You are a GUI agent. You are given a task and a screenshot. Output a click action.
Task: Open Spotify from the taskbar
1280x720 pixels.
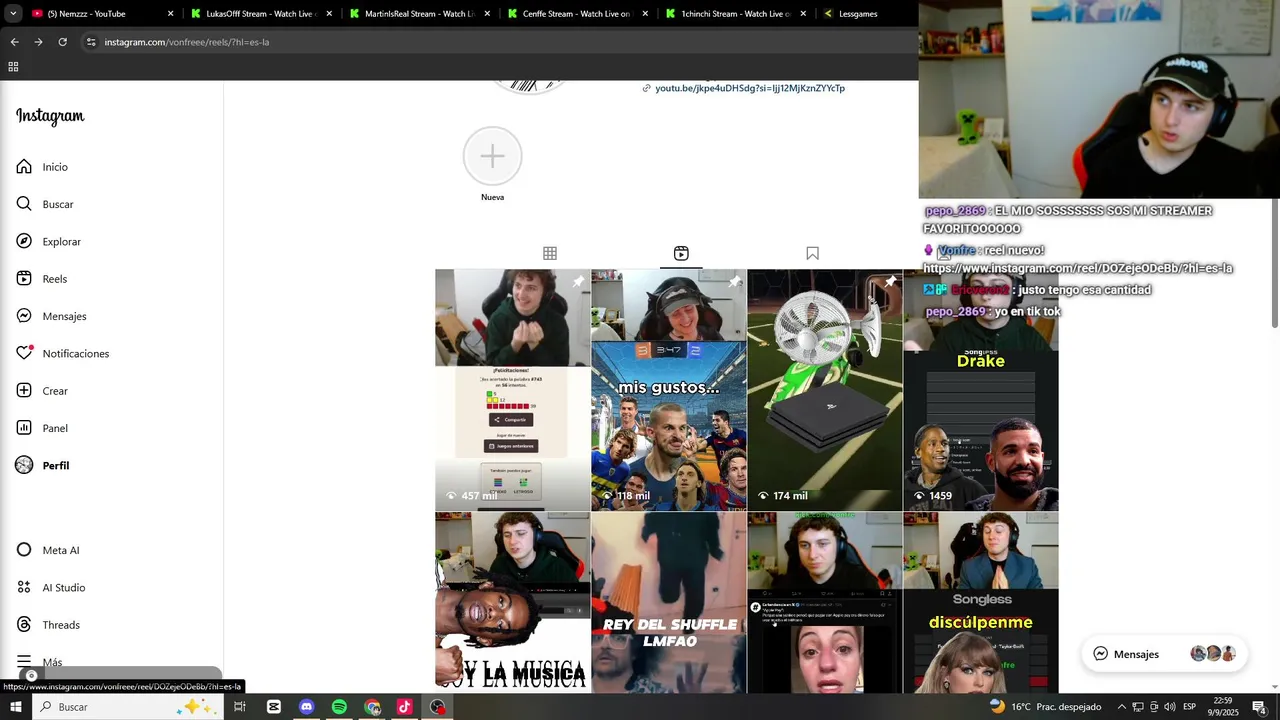339,707
